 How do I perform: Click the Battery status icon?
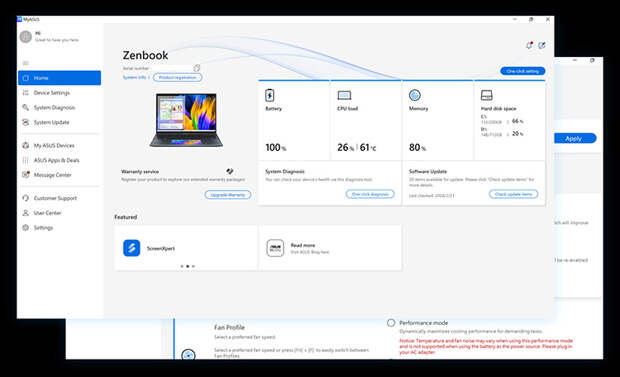click(x=270, y=95)
